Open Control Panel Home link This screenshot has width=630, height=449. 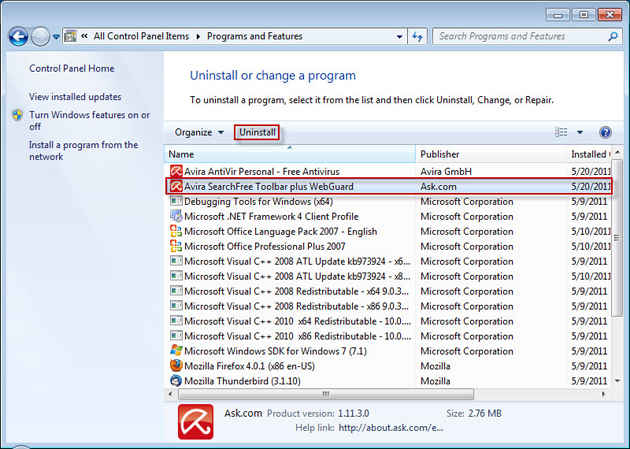(72, 69)
